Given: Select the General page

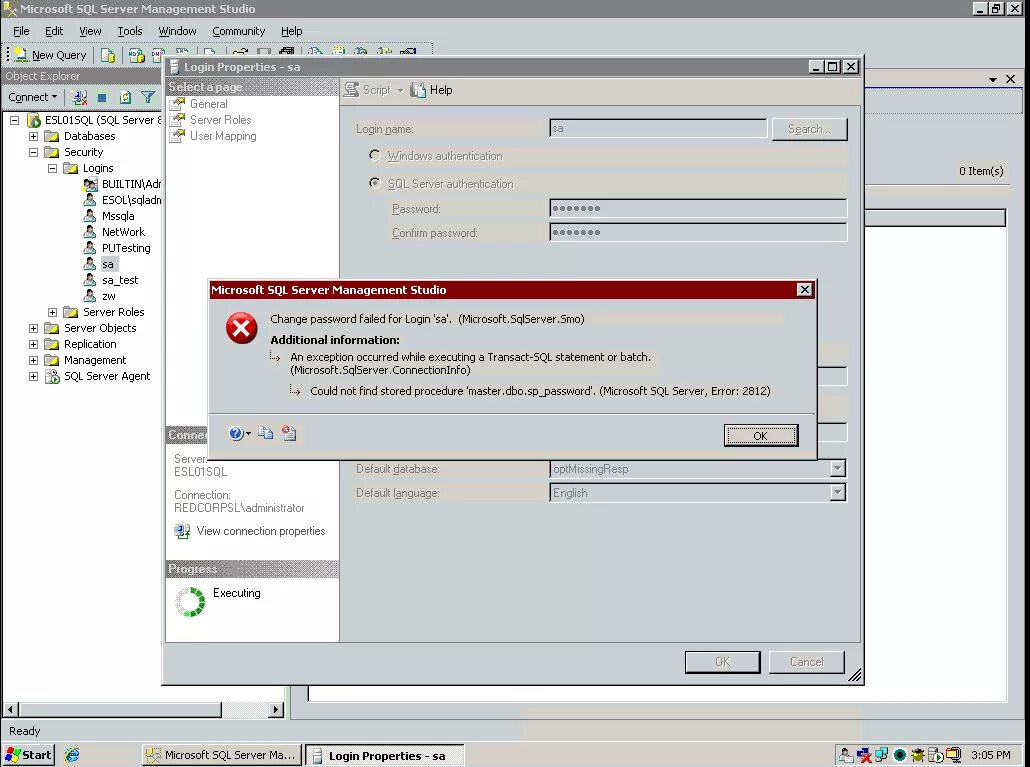Looking at the screenshot, I should [x=208, y=104].
